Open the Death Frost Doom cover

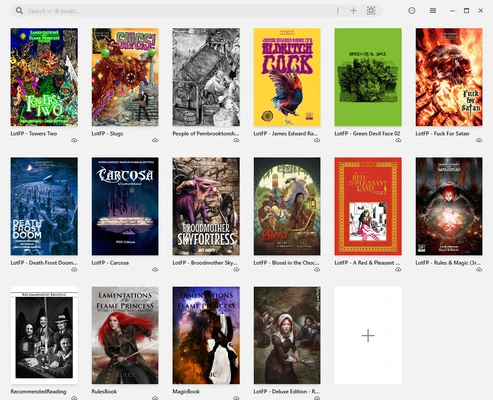click(x=44, y=206)
